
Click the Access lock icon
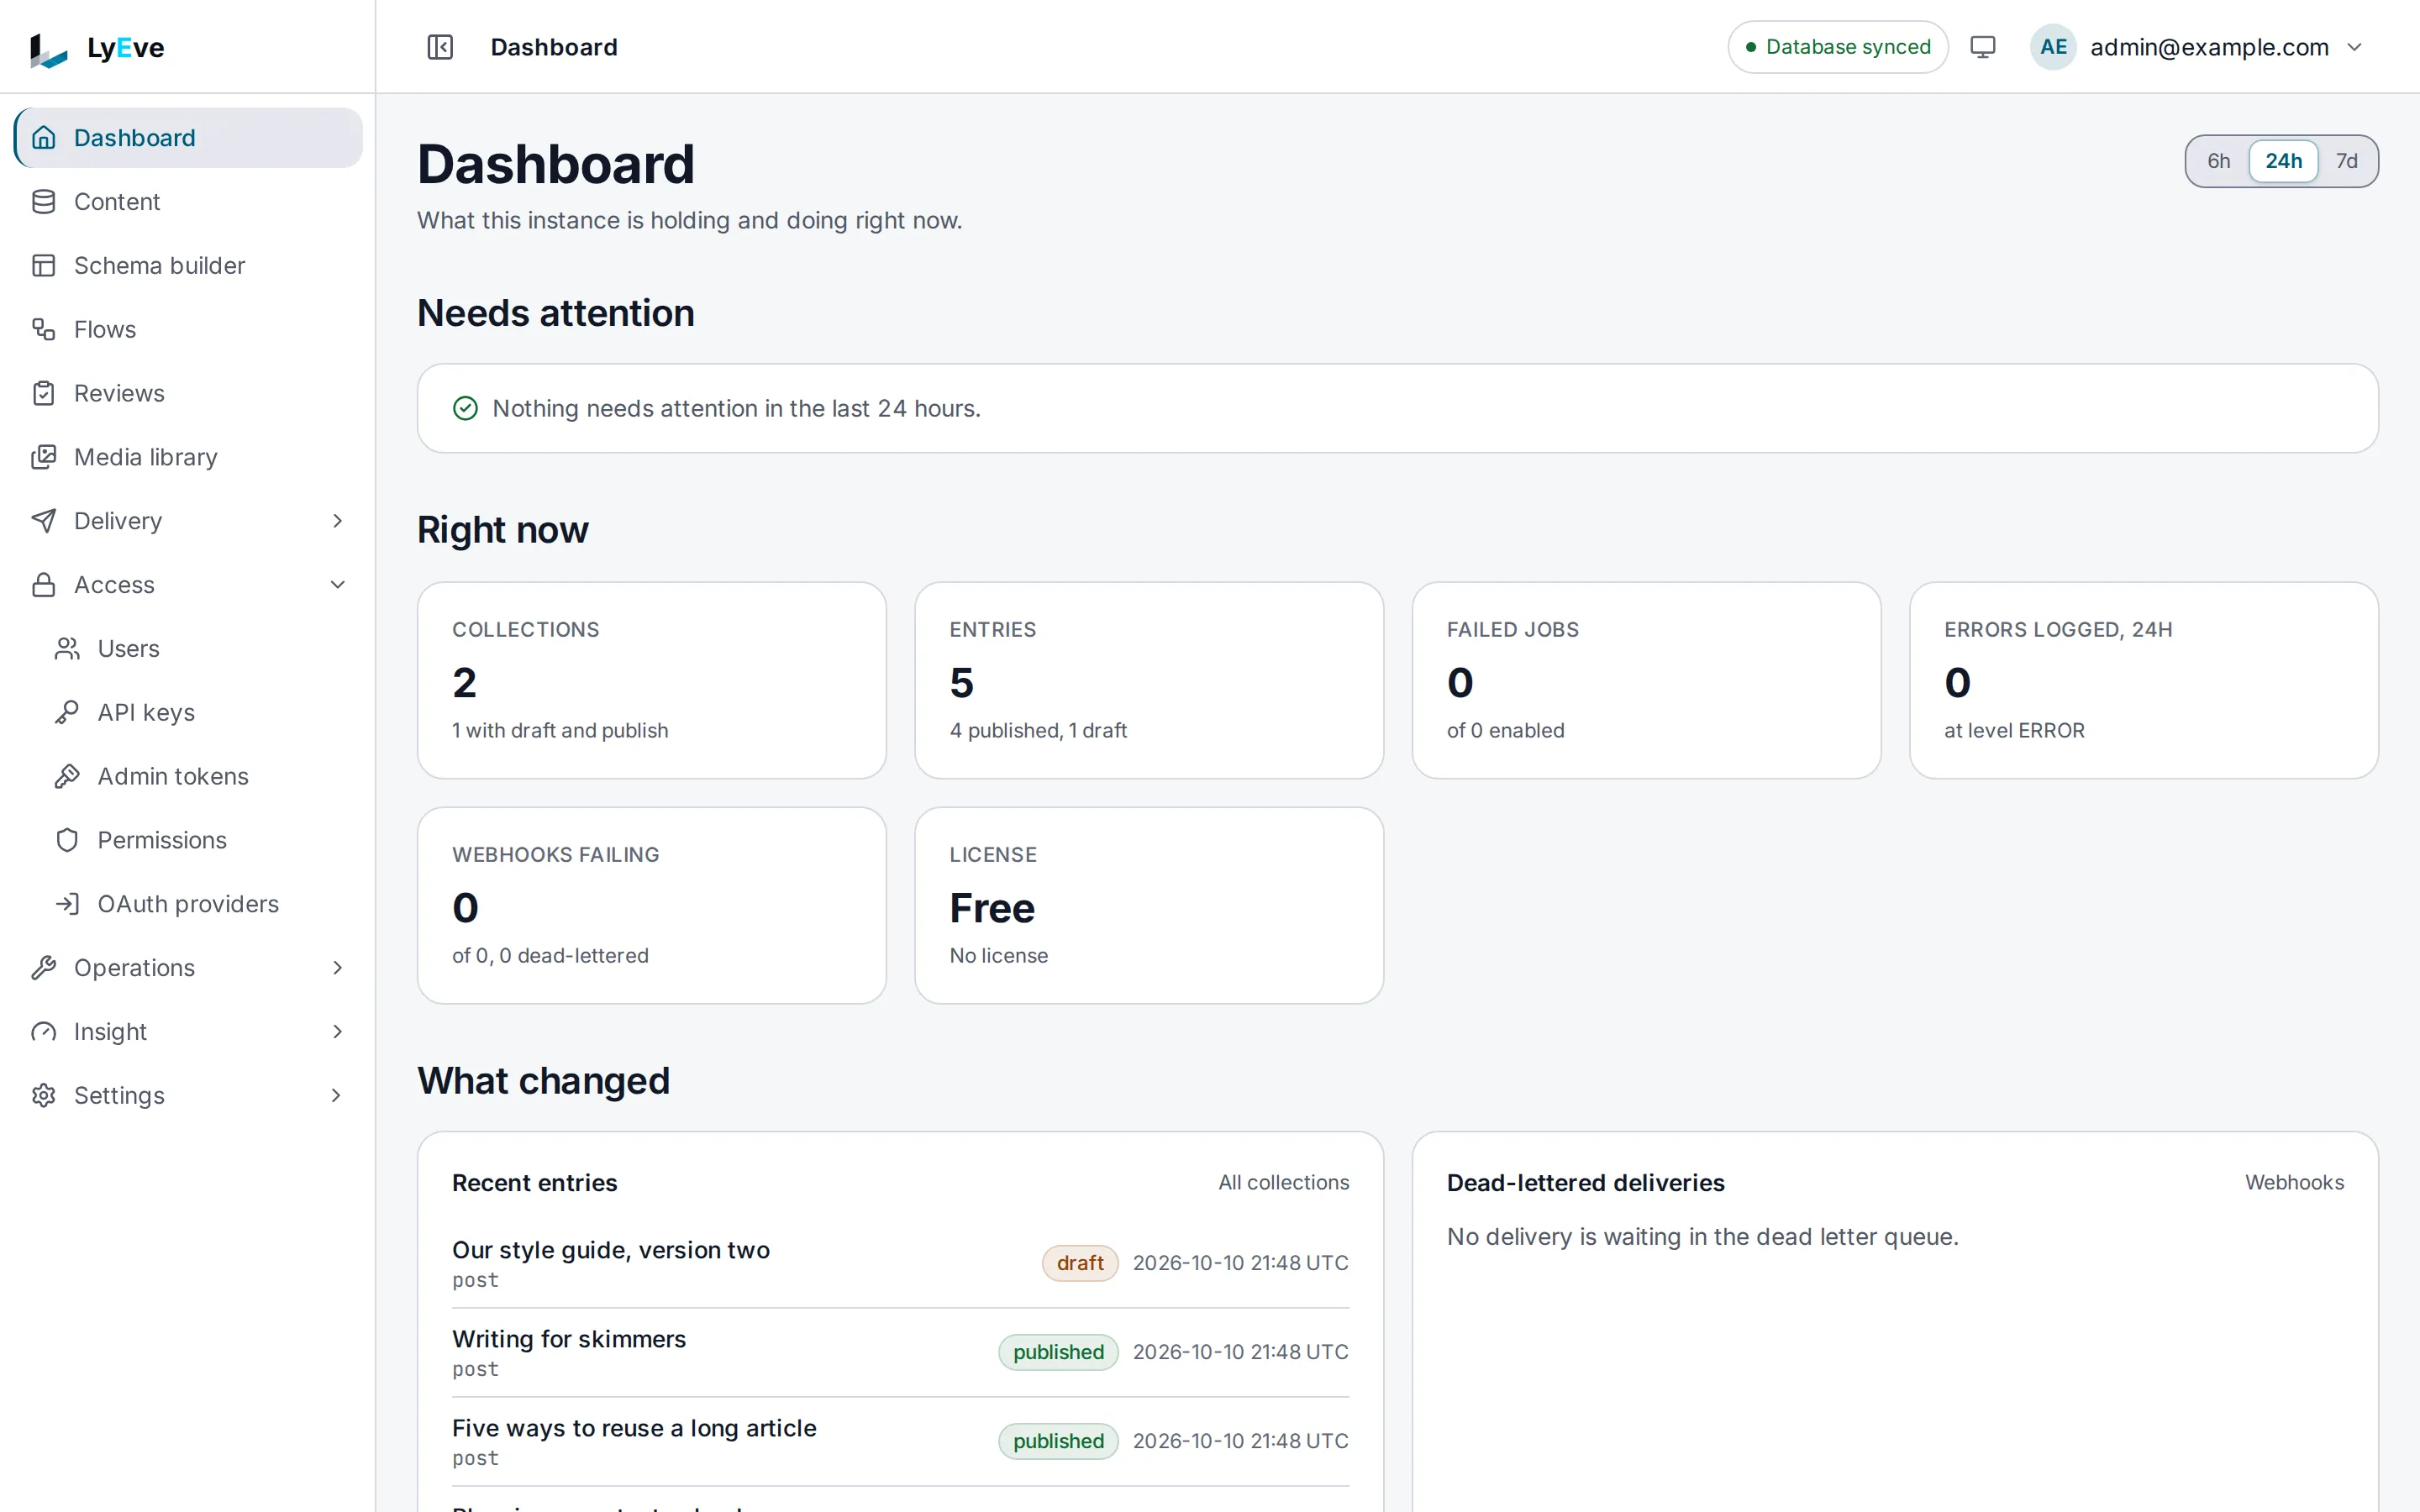click(x=44, y=585)
